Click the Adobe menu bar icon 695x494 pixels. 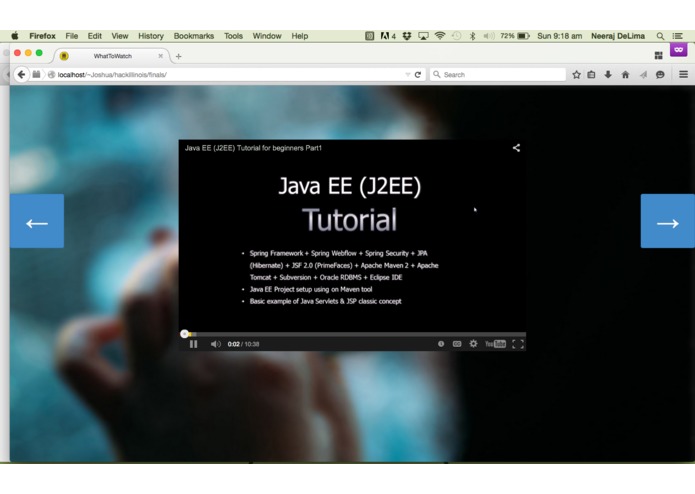pos(388,36)
